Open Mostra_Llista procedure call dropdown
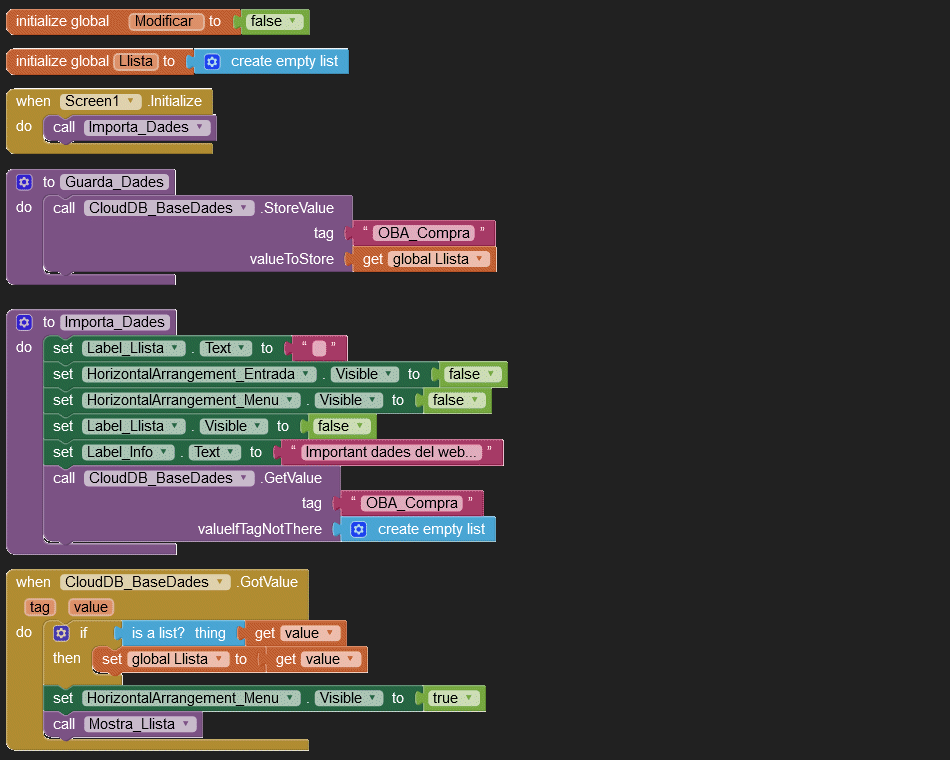The image size is (950, 760). [186, 724]
